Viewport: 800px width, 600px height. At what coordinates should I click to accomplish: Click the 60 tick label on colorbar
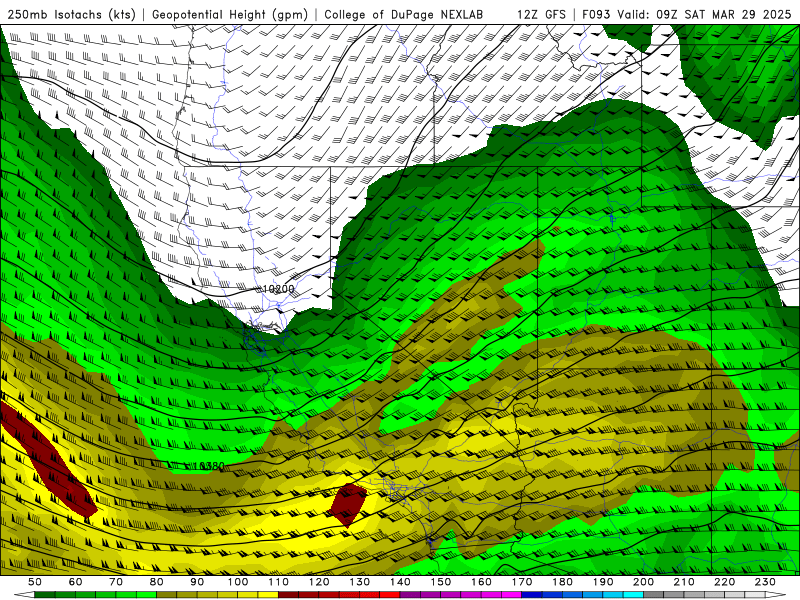pyautogui.click(x=75, y=582)
